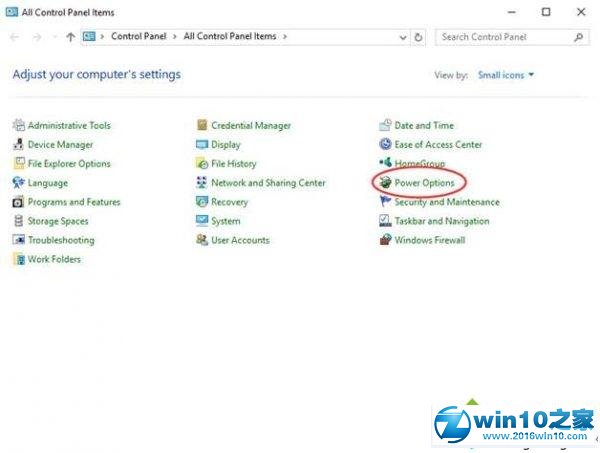Image resolution: width=600 pixels, height=453 pixels.
Task: Open the address bar history dropdown
Action: pyautogui.click(x=402, y=37)
